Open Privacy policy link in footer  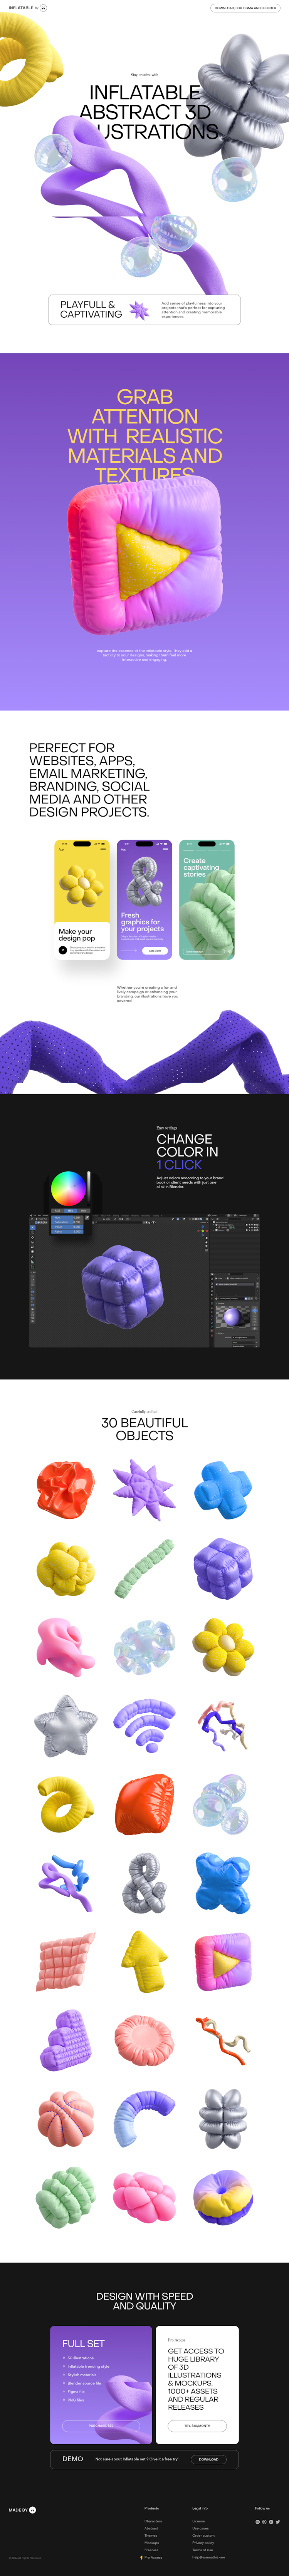(203, 2542)
